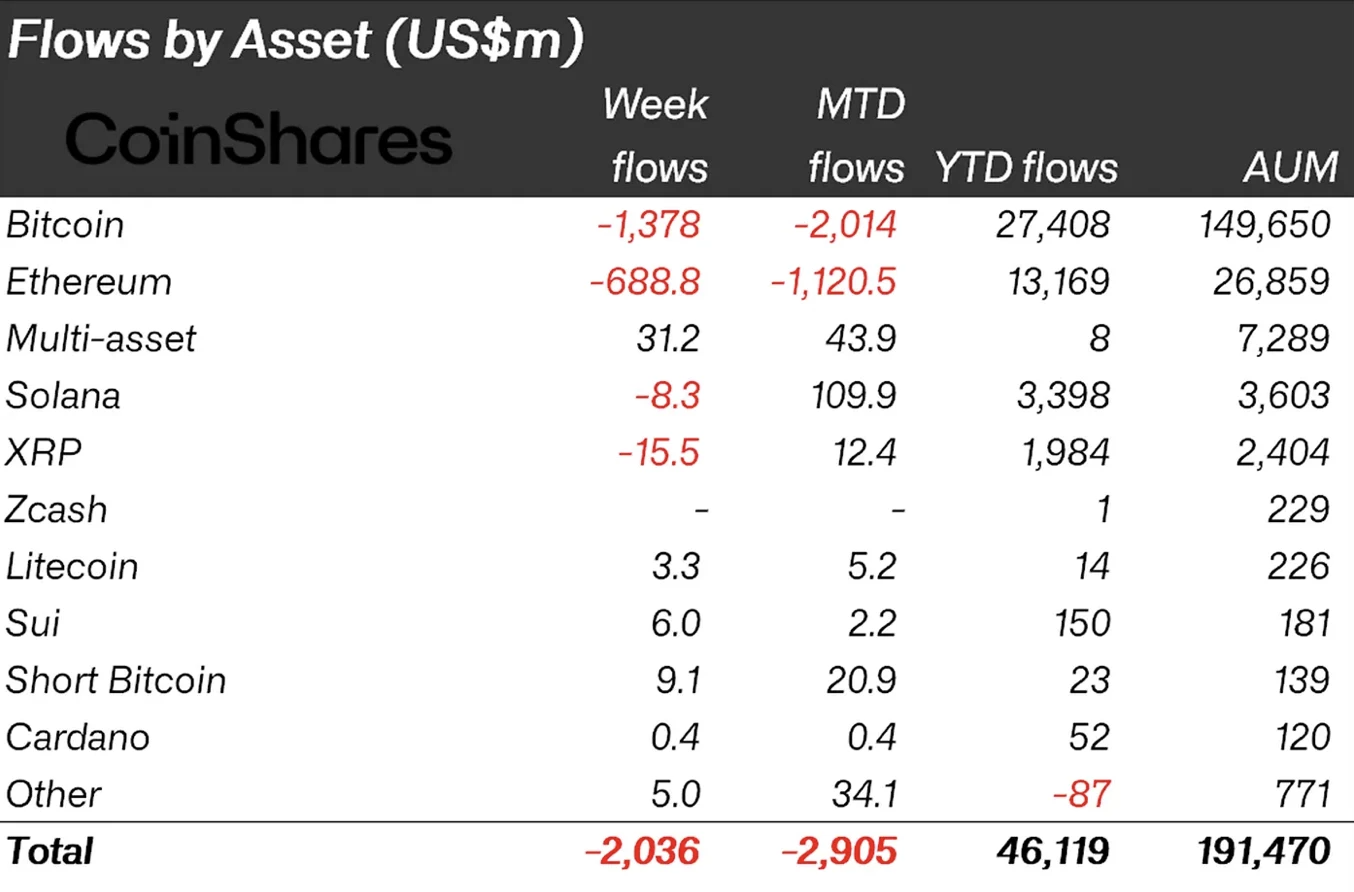Click the AUM column header
Viewport: 1354px width, 892px height.
1289,167
